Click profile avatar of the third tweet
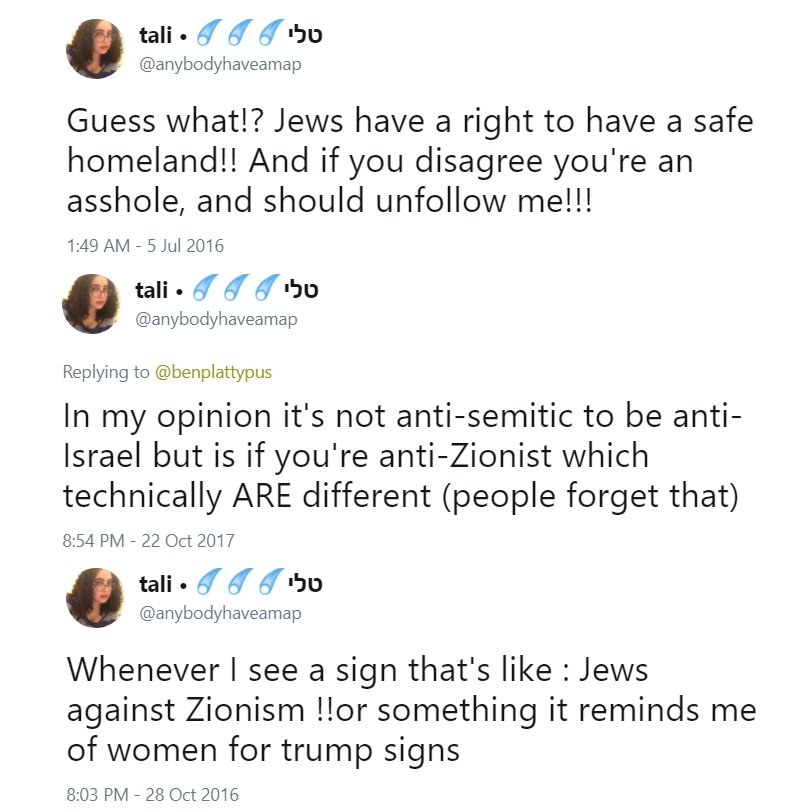 click(x=95, y=598)
